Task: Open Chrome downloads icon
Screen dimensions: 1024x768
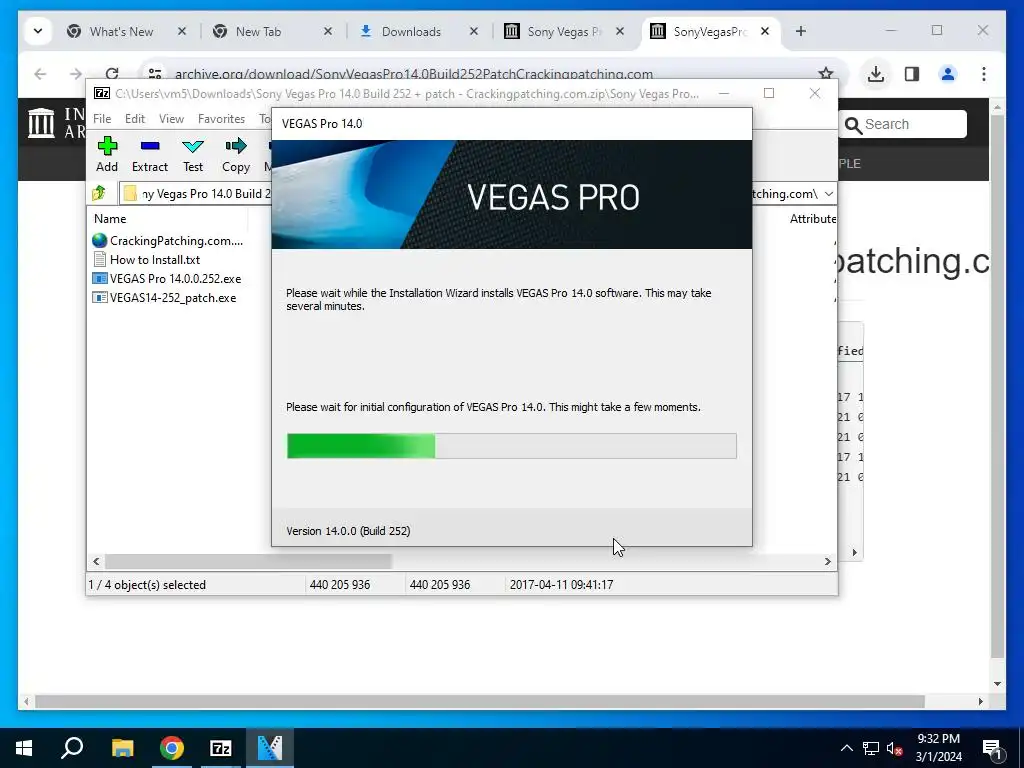Action: (x=876, y=74)
